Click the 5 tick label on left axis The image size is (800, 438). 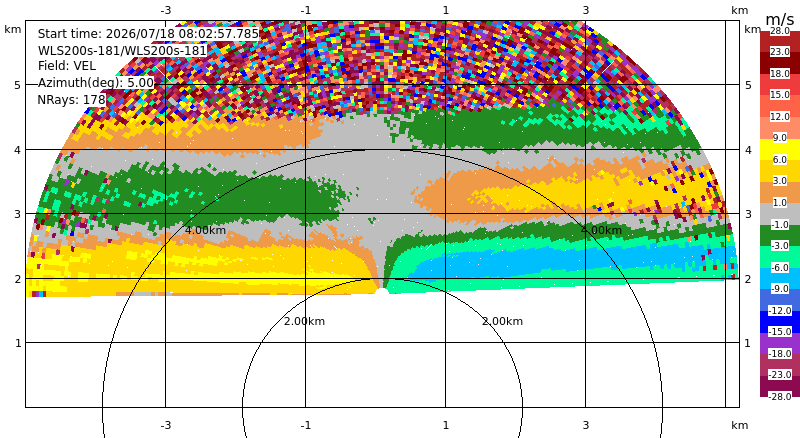18,85
